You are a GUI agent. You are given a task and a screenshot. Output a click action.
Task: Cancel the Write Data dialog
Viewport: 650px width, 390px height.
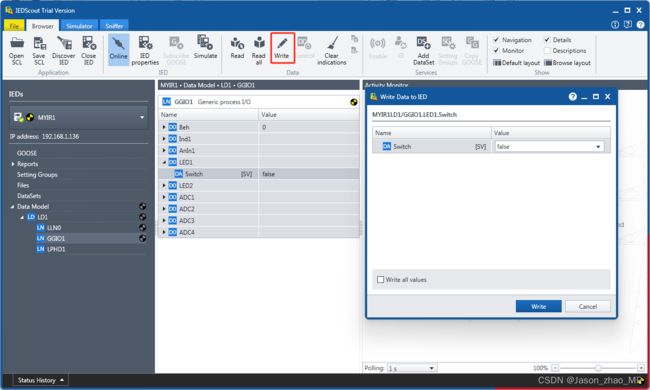pos(588,306)
